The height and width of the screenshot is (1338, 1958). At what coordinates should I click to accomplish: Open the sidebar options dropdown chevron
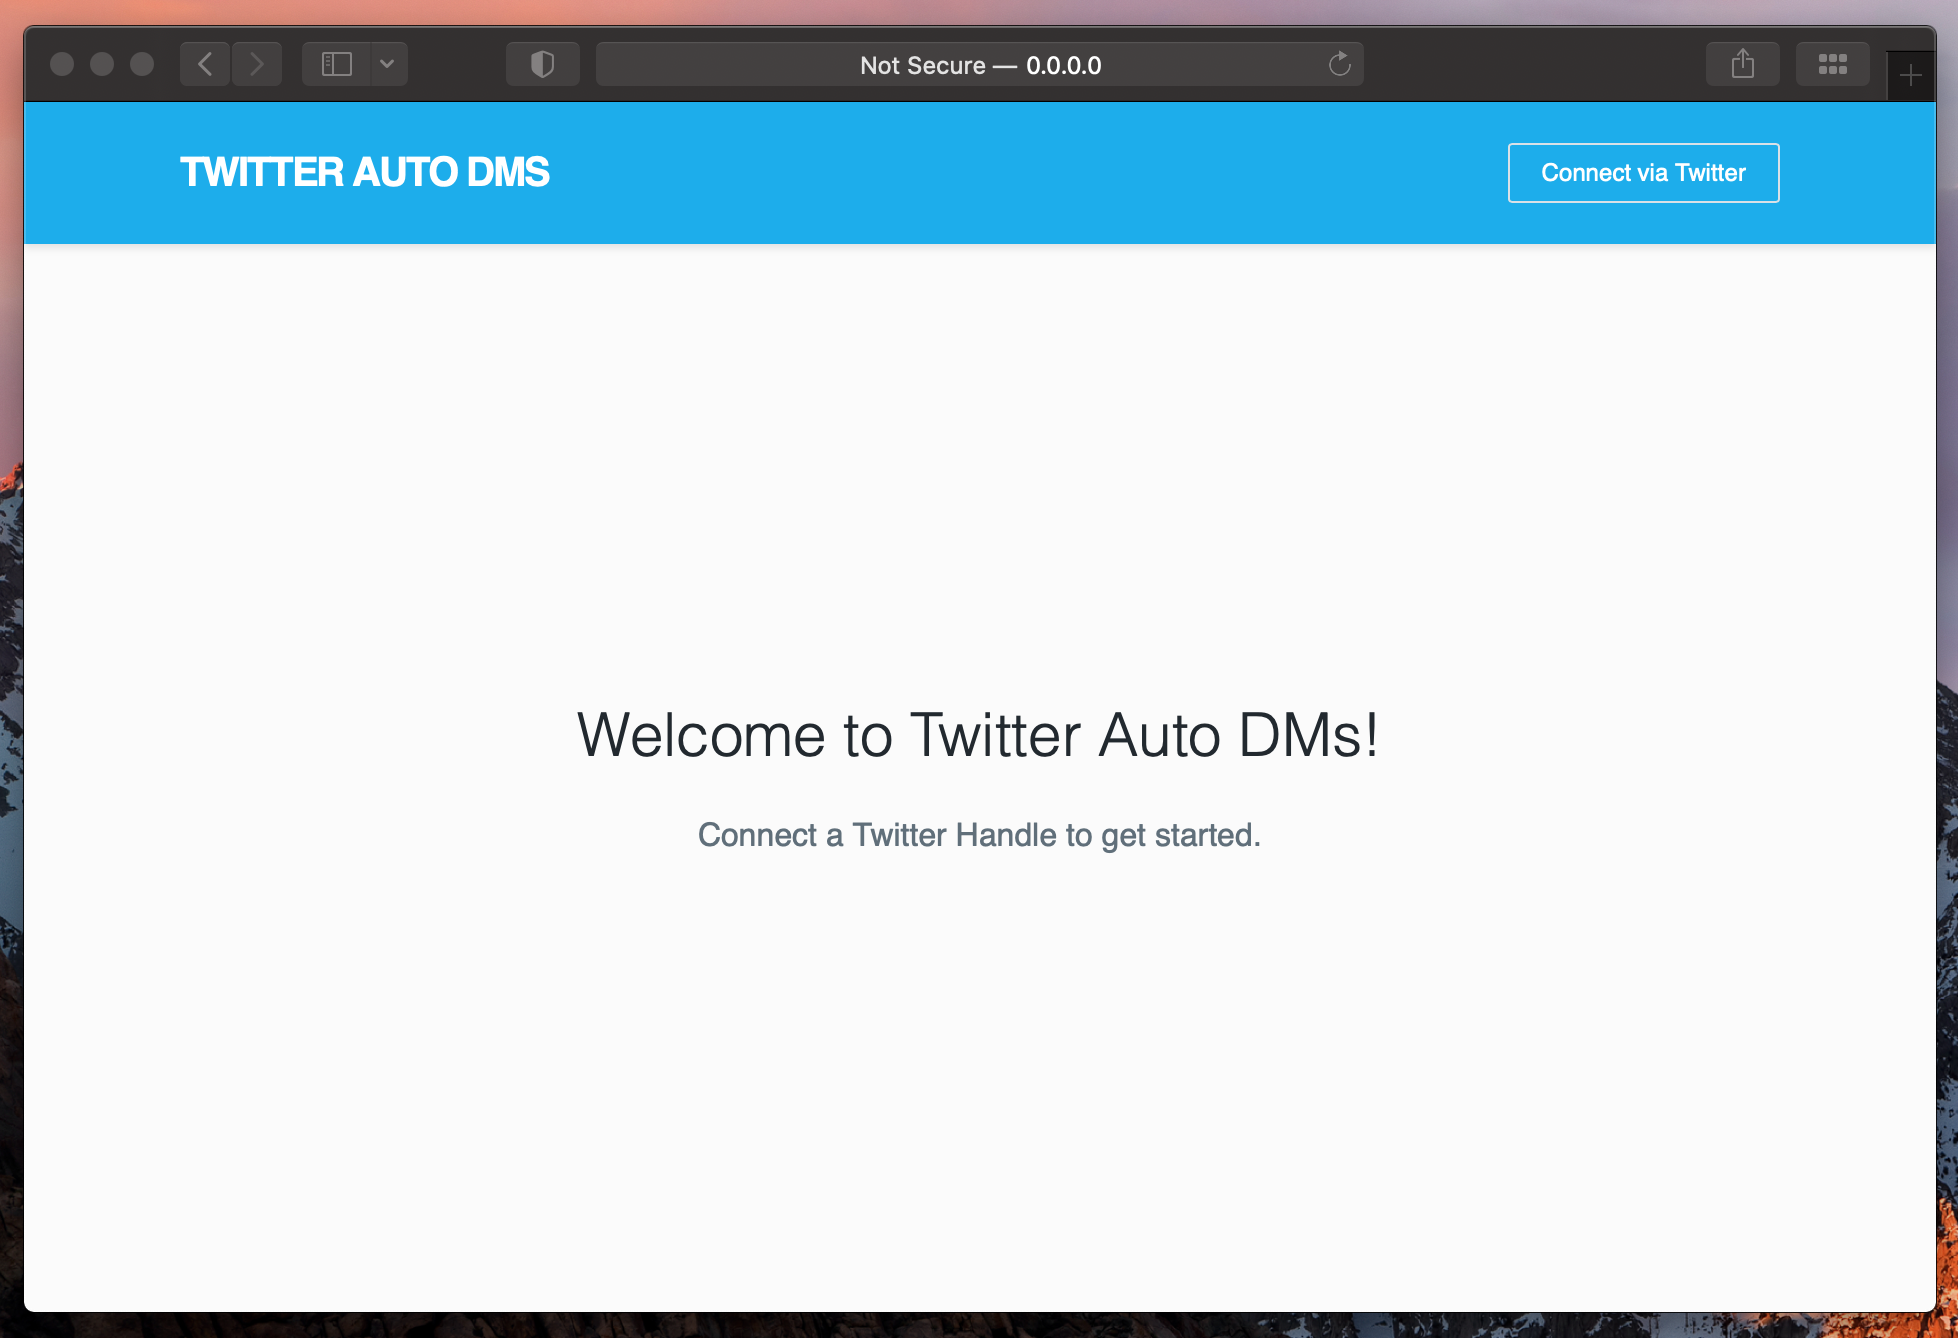click(388, 65)
